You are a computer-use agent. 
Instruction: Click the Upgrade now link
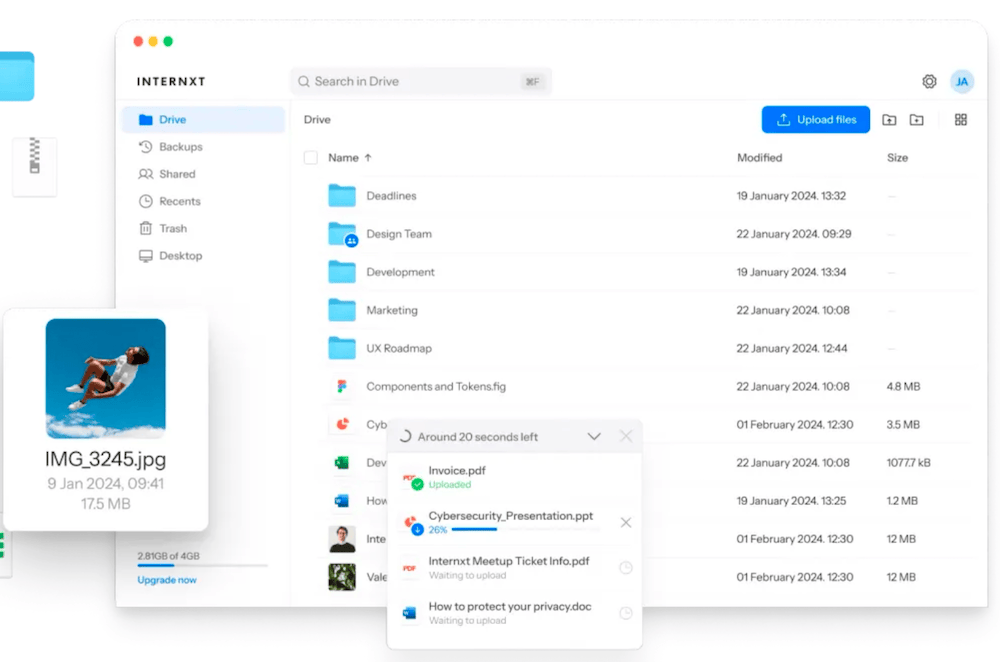[x=167, y=580]
